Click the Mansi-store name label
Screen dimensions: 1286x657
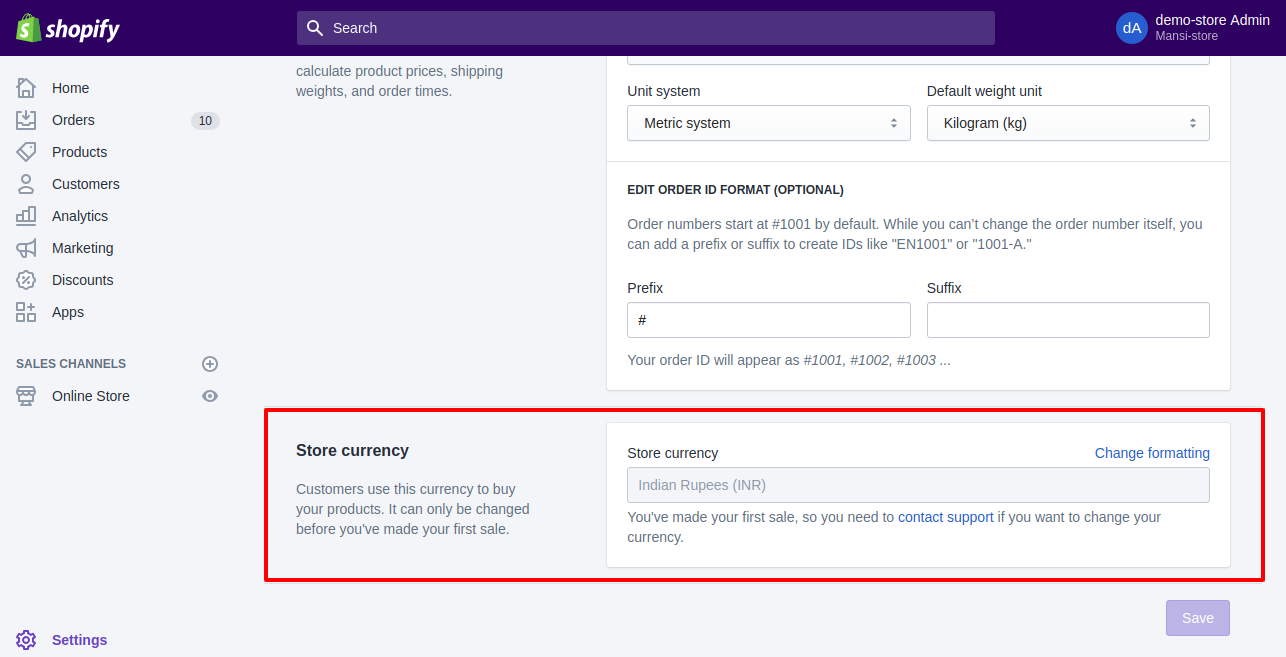[1186, 37]
